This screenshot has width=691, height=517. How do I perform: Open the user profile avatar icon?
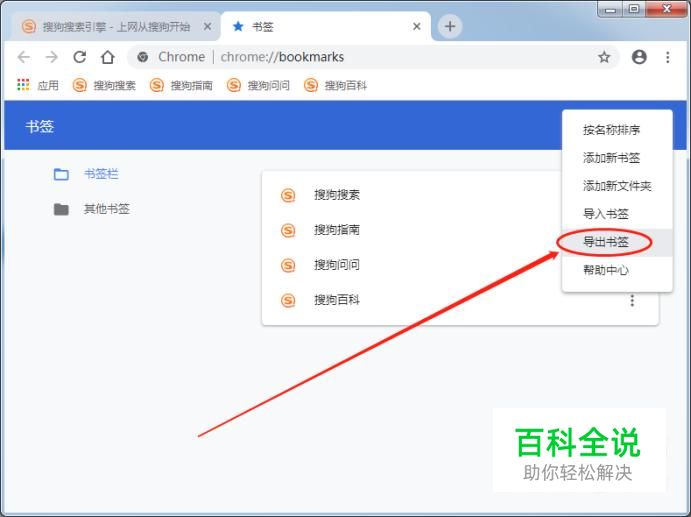click(x=639, y=57)
